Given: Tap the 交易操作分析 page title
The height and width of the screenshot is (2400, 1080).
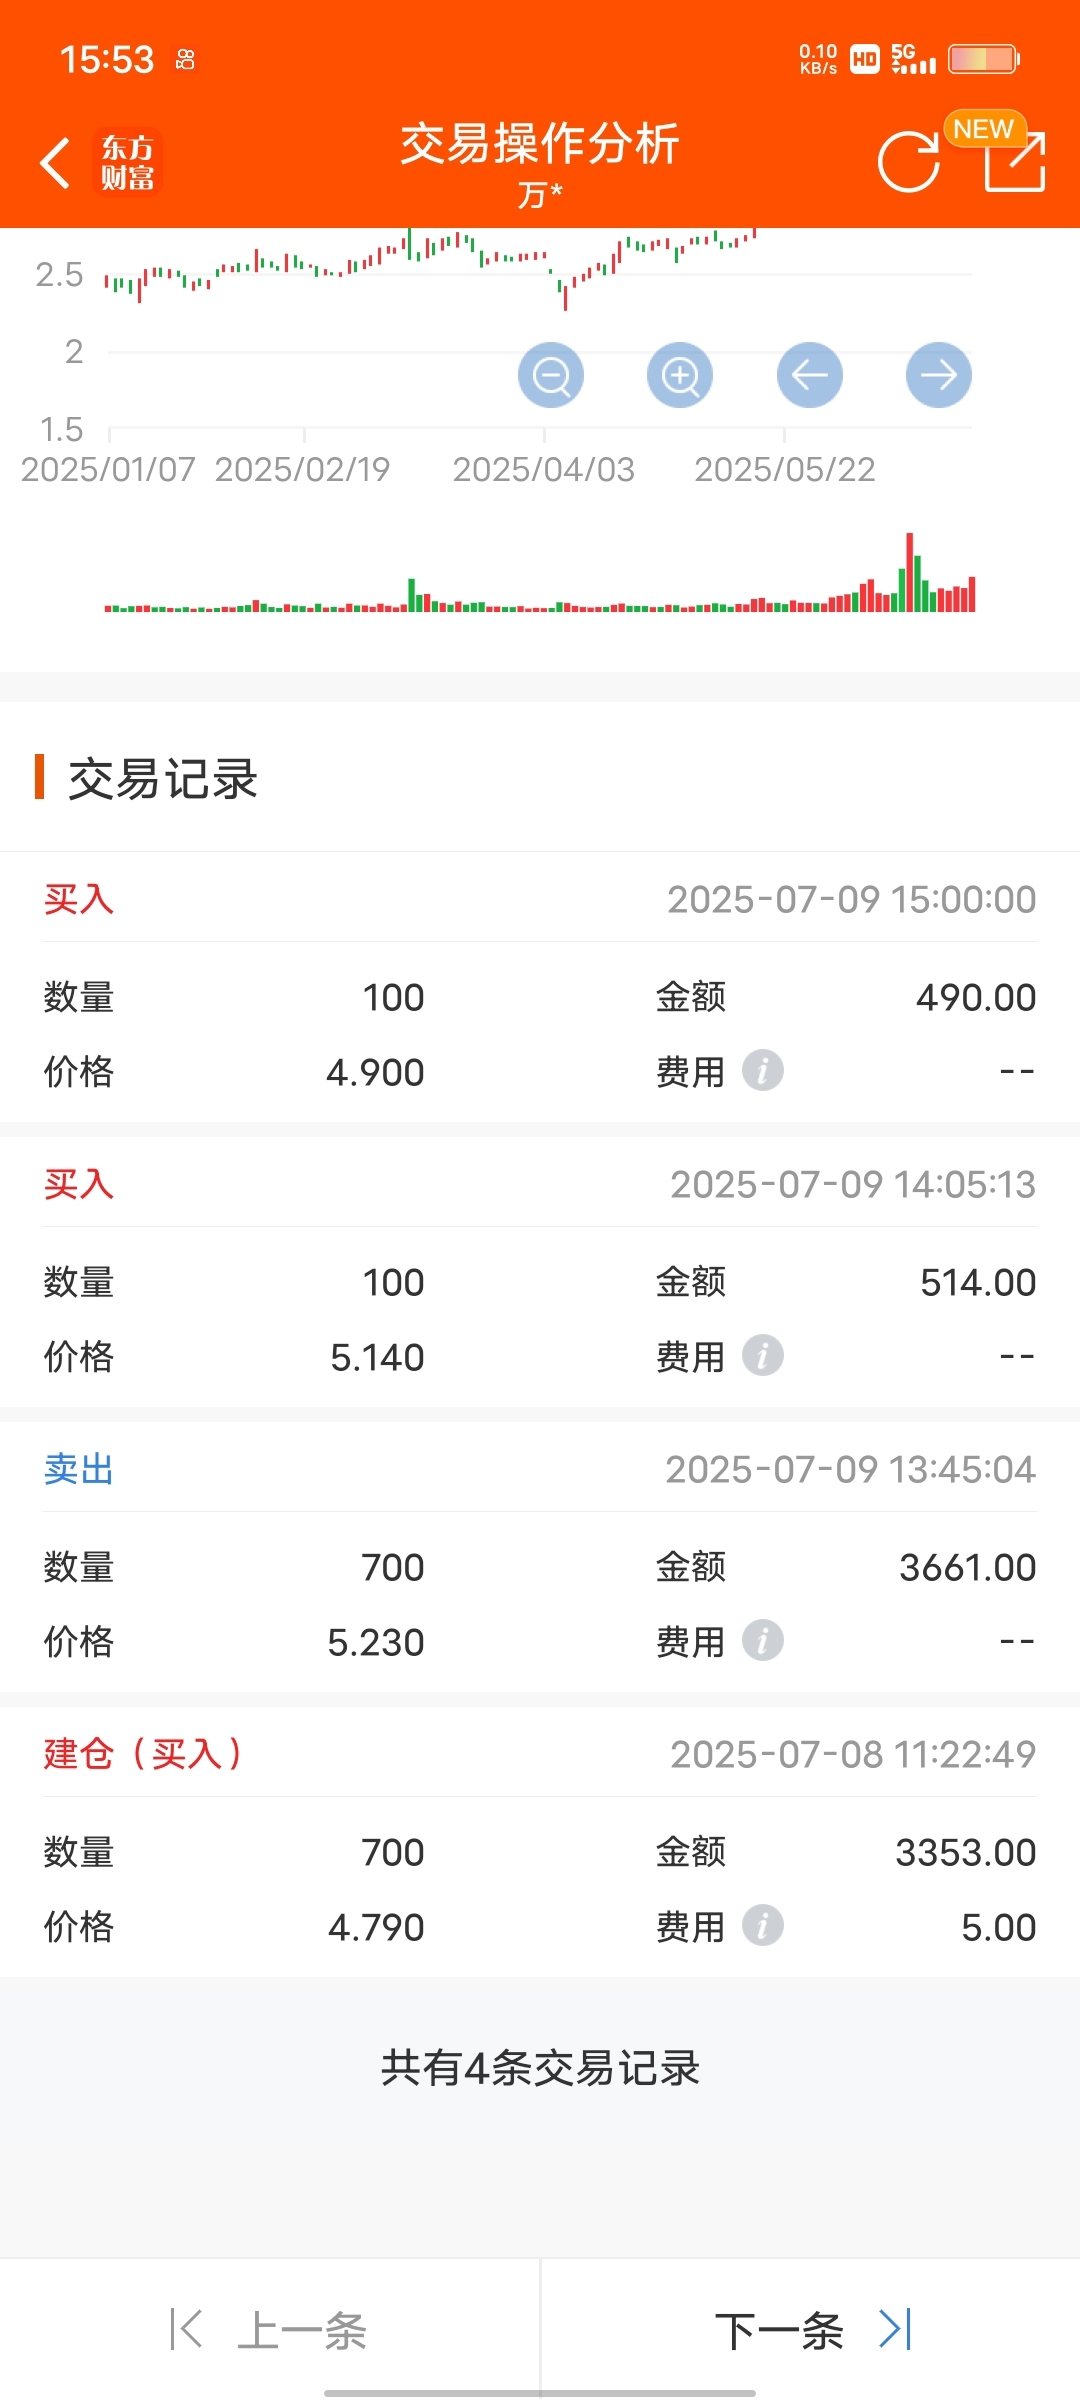Looking at the screenshot, I should [x=540, y=144].
